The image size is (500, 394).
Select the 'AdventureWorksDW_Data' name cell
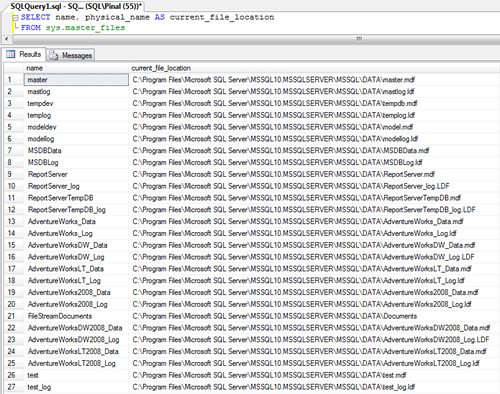(x=76, y=245)
